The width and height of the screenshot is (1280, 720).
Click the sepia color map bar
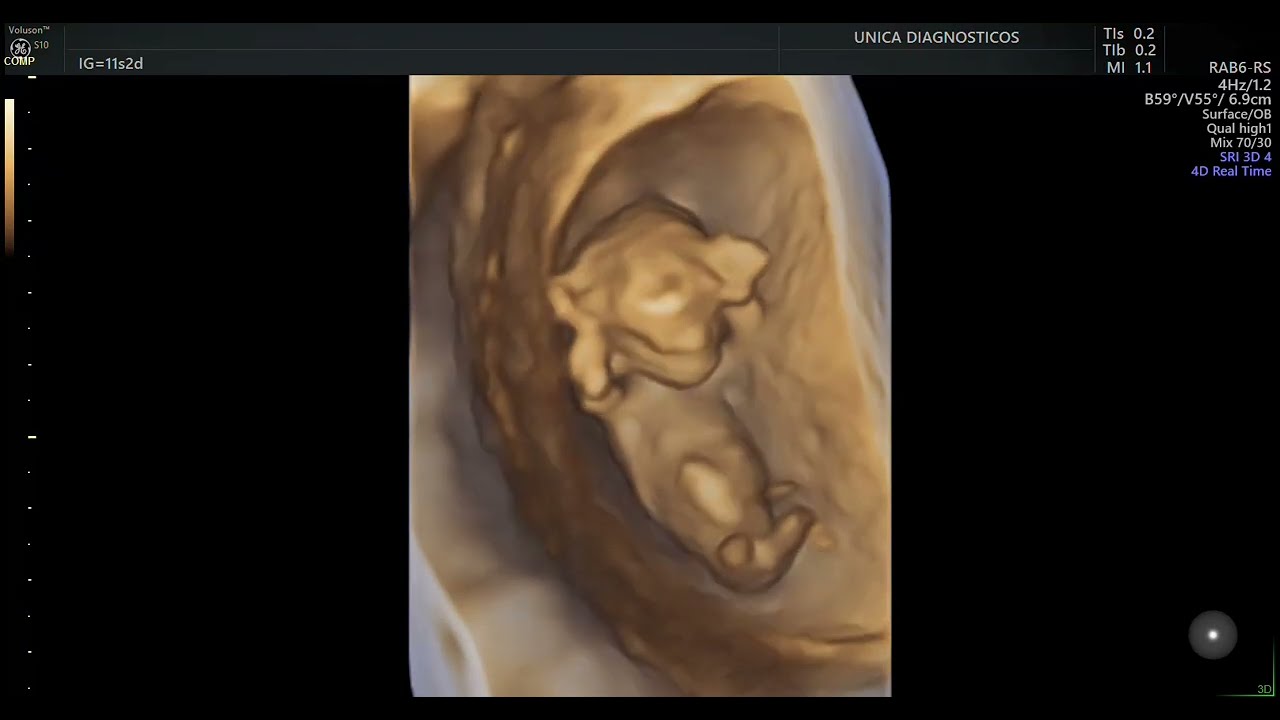(x=10, y=177)
